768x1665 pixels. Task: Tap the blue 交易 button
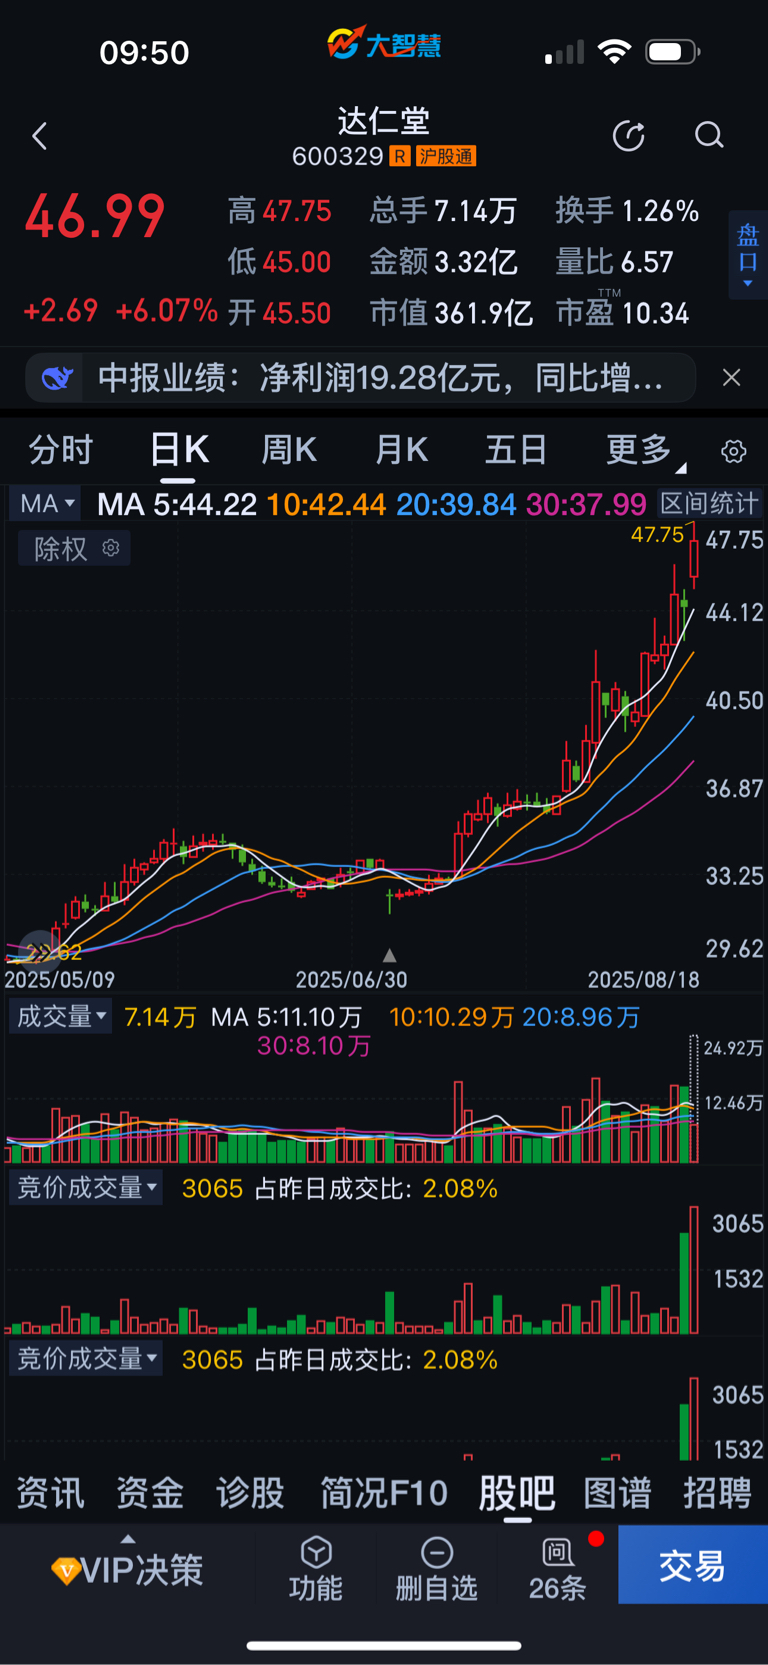pos(693,1565)
